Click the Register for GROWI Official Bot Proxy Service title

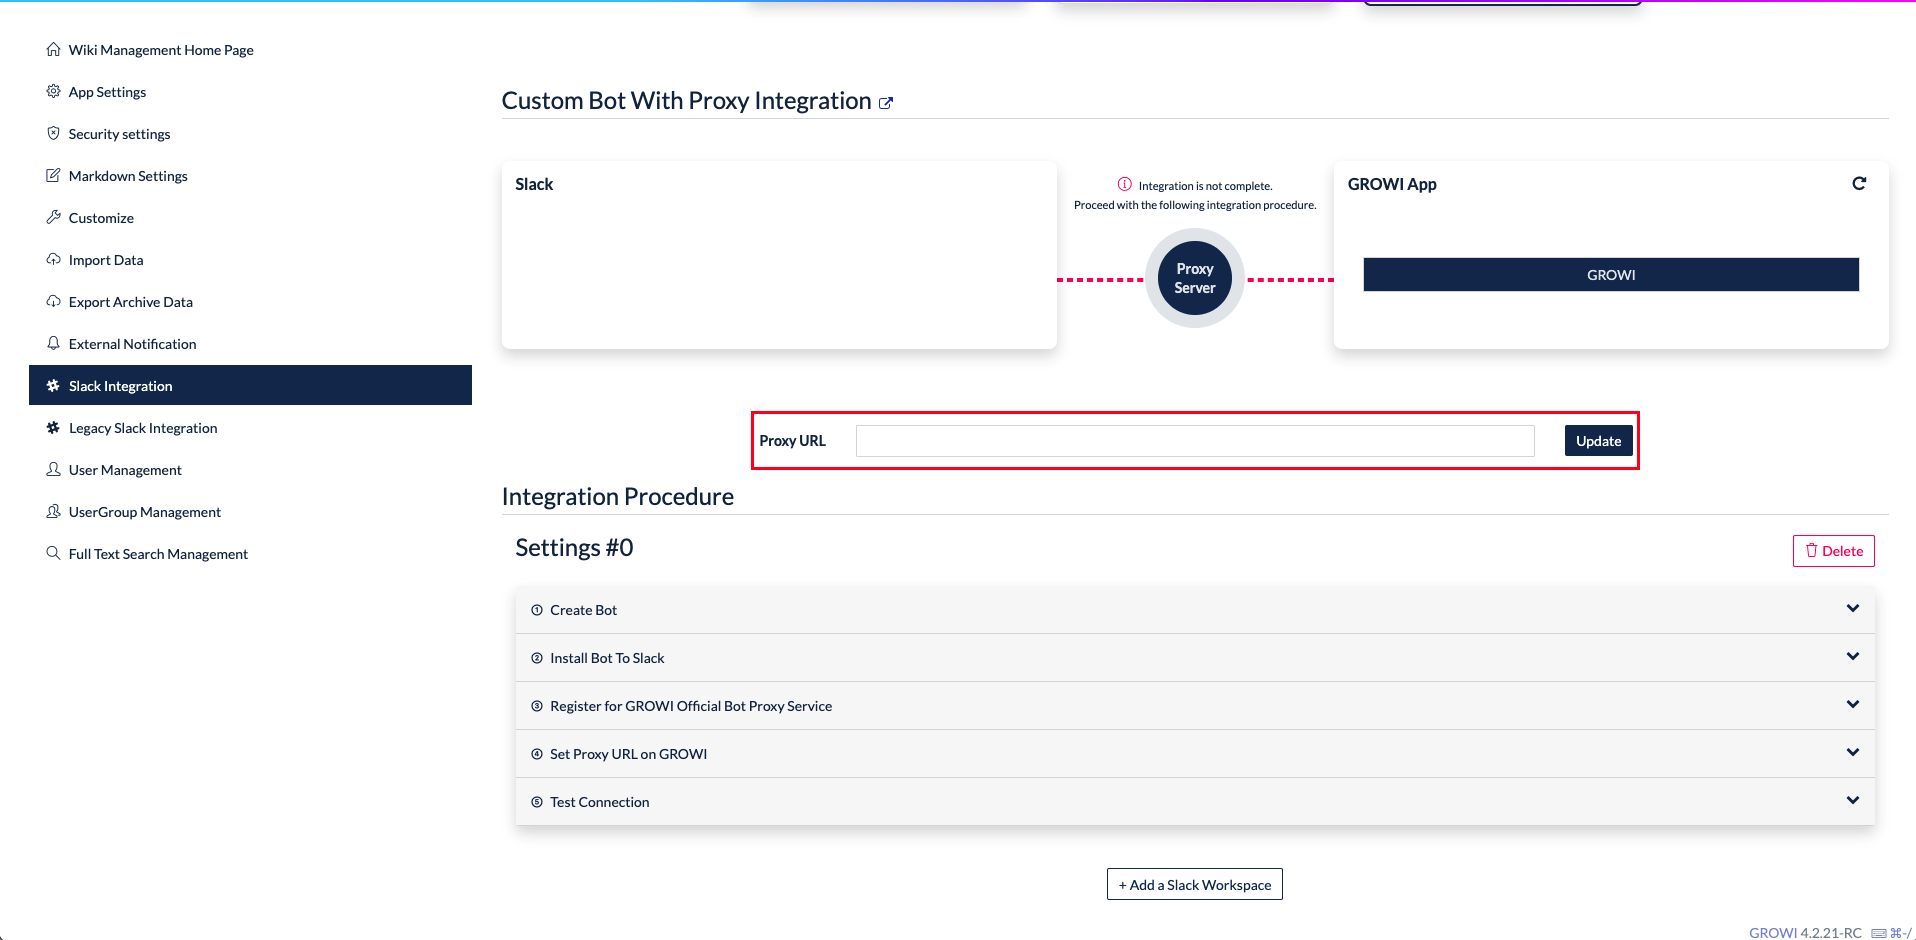point(691,706)
